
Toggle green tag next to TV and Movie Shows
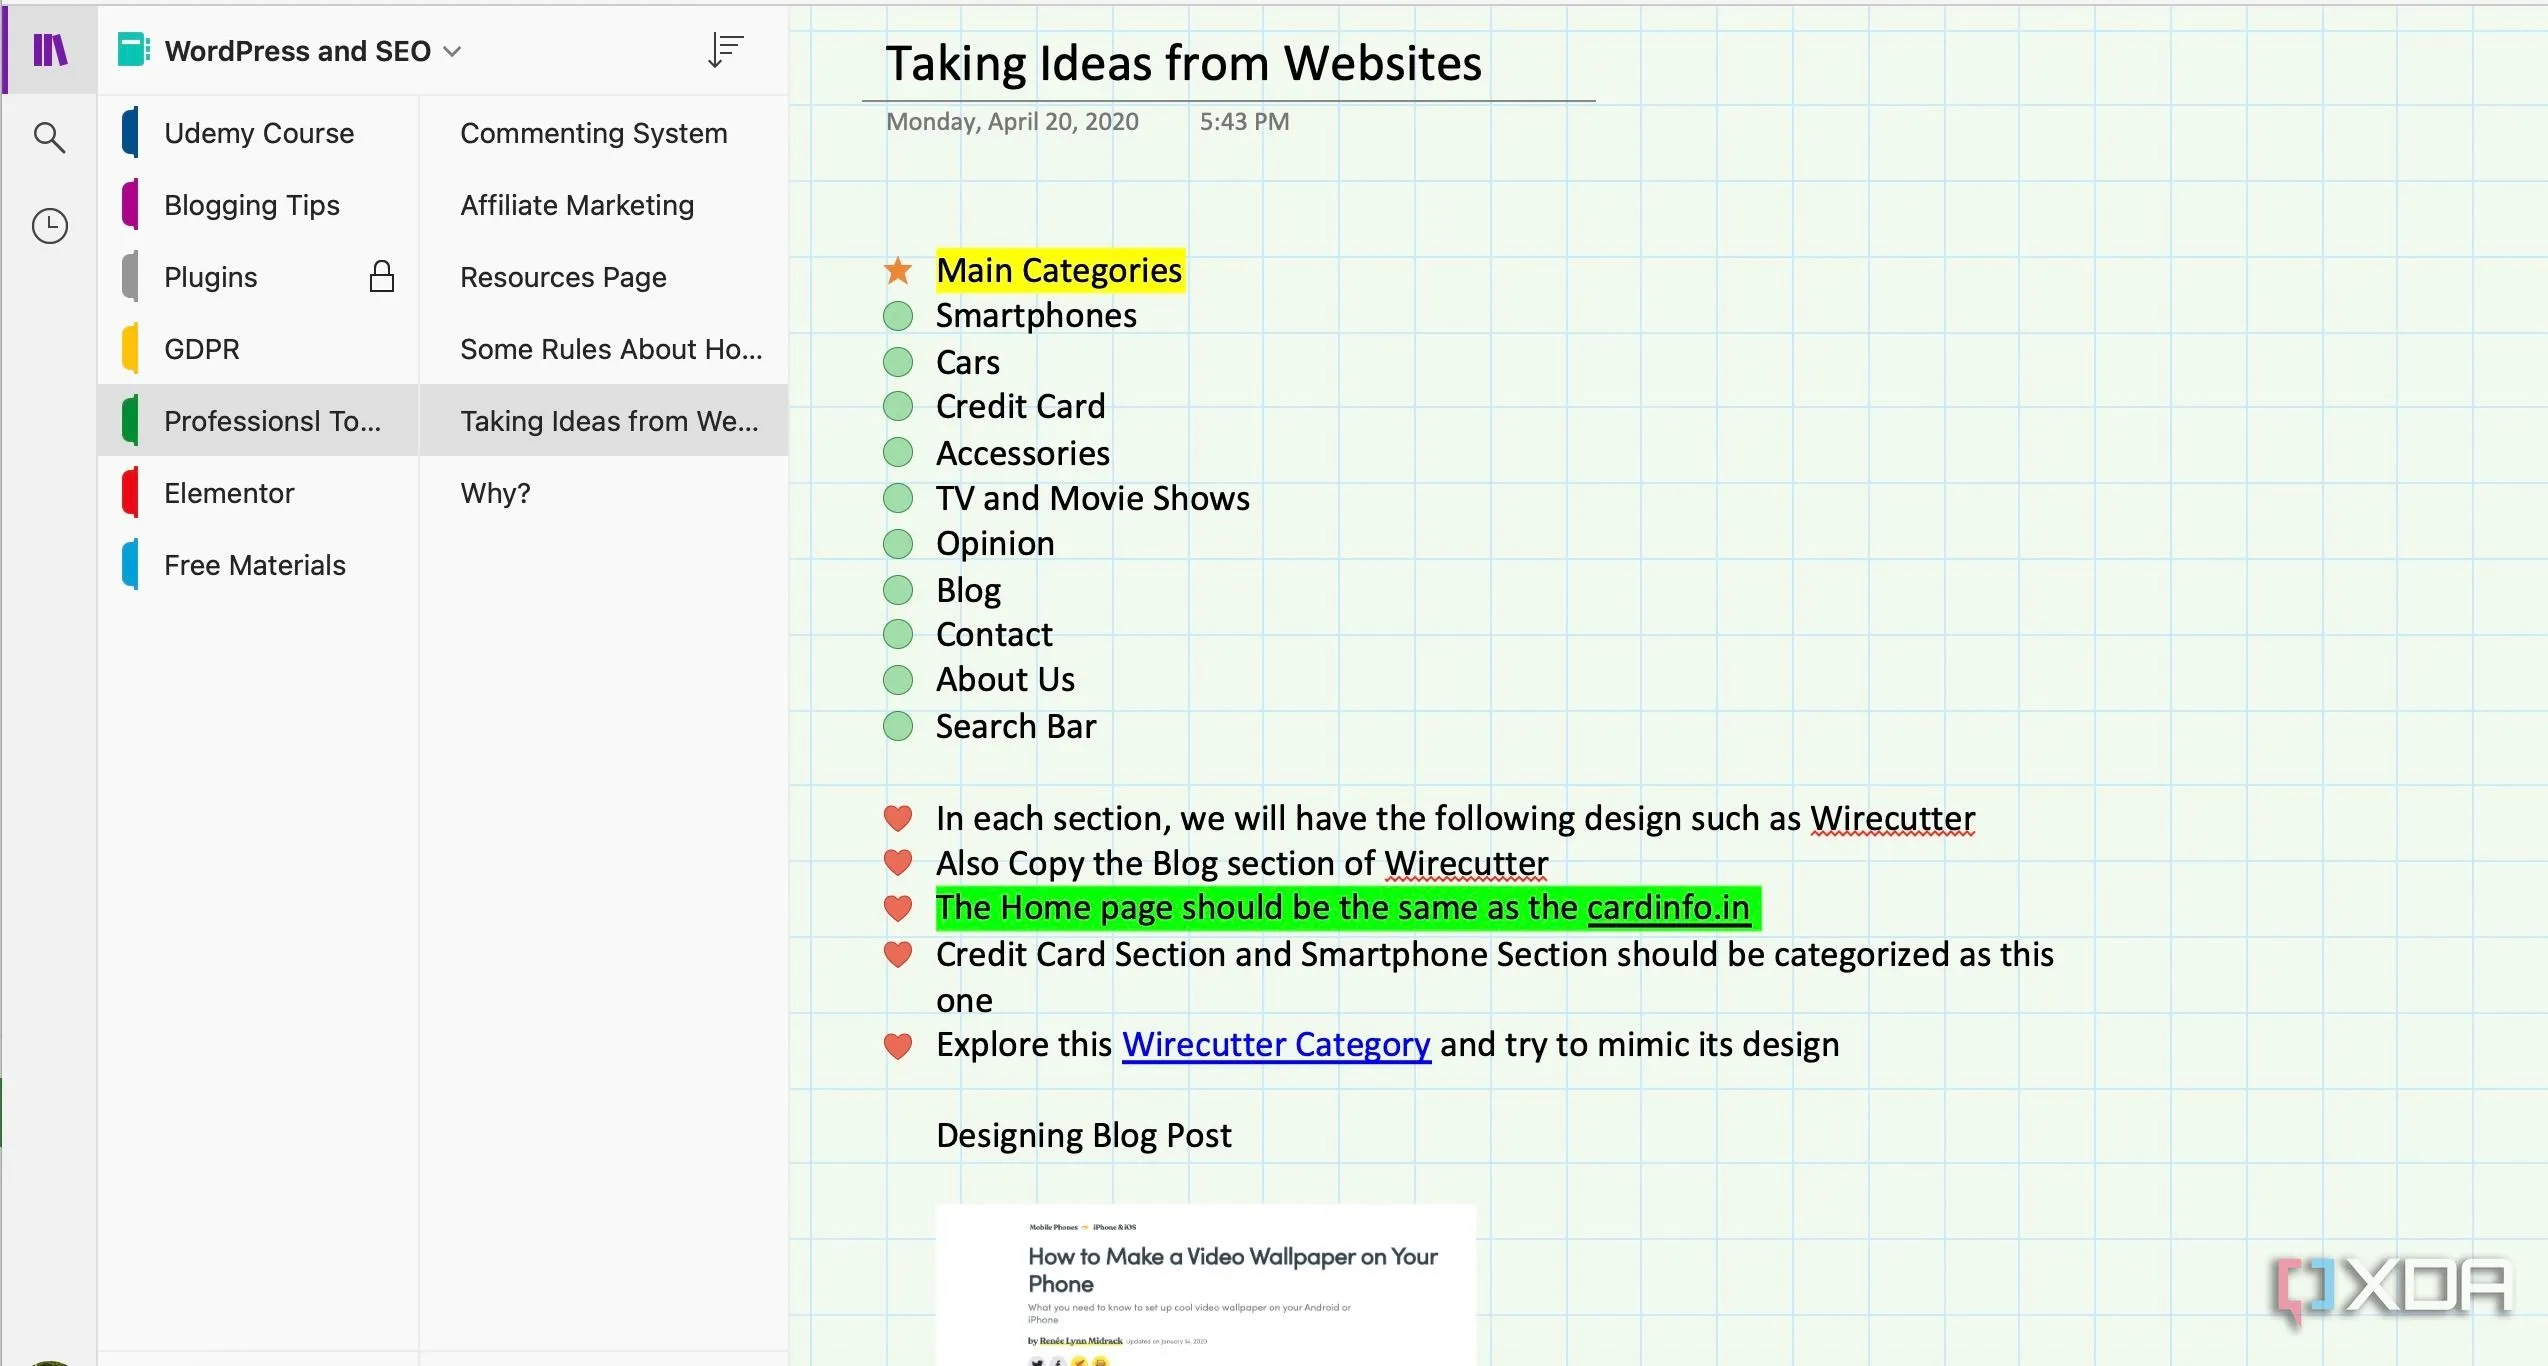tap(898, 498)
